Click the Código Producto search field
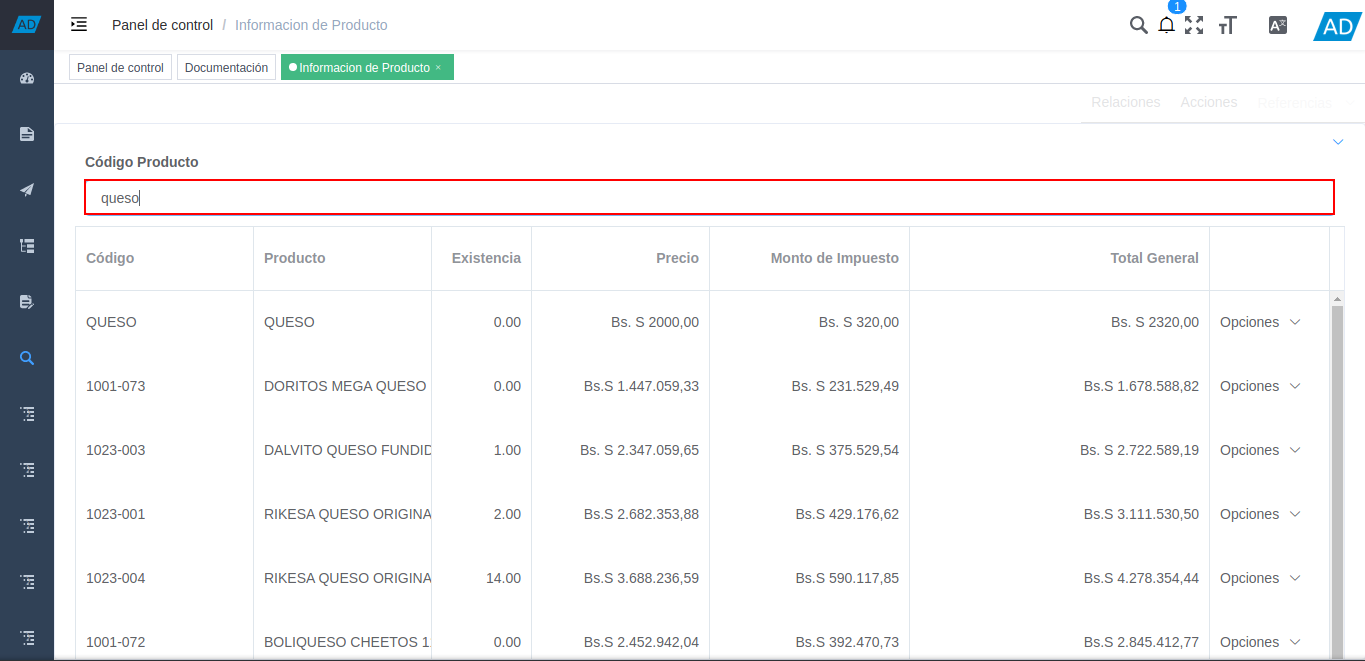This screenshot has height=661, width=1365. pyautogui.click(x=709, y=197)
